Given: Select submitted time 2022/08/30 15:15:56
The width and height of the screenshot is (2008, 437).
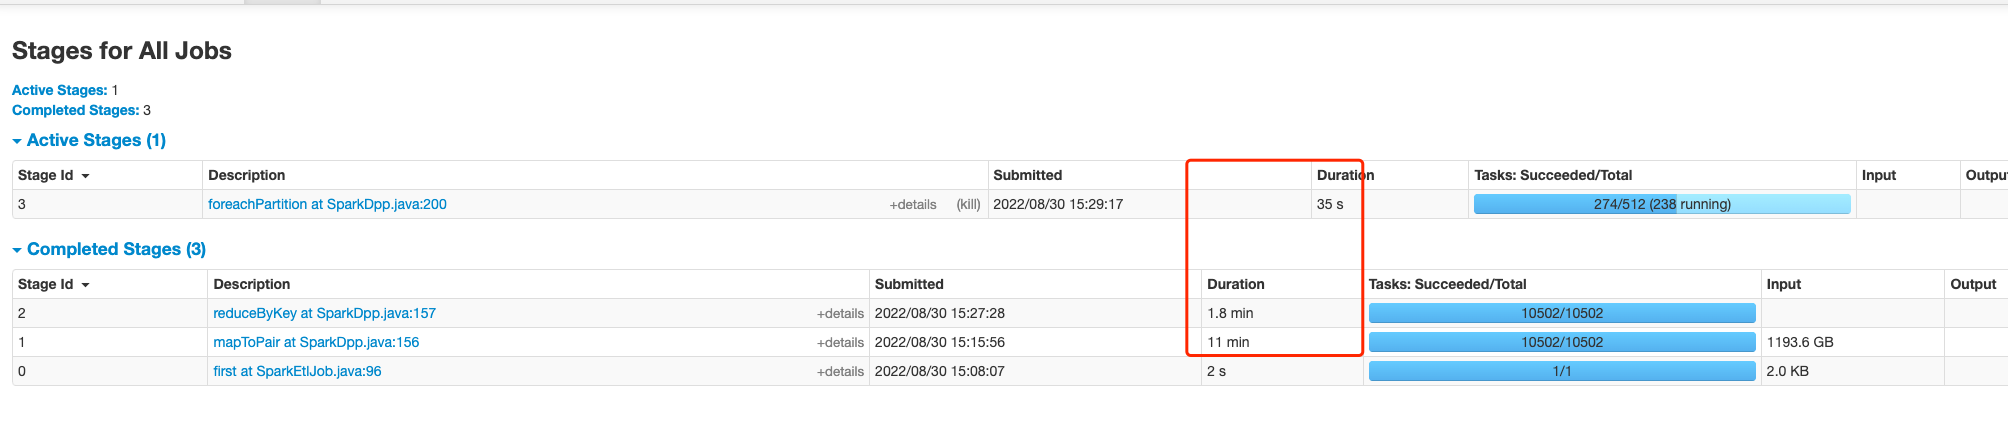Looking at the screenshot, I should pyautogui.click(x=940, y=342).
